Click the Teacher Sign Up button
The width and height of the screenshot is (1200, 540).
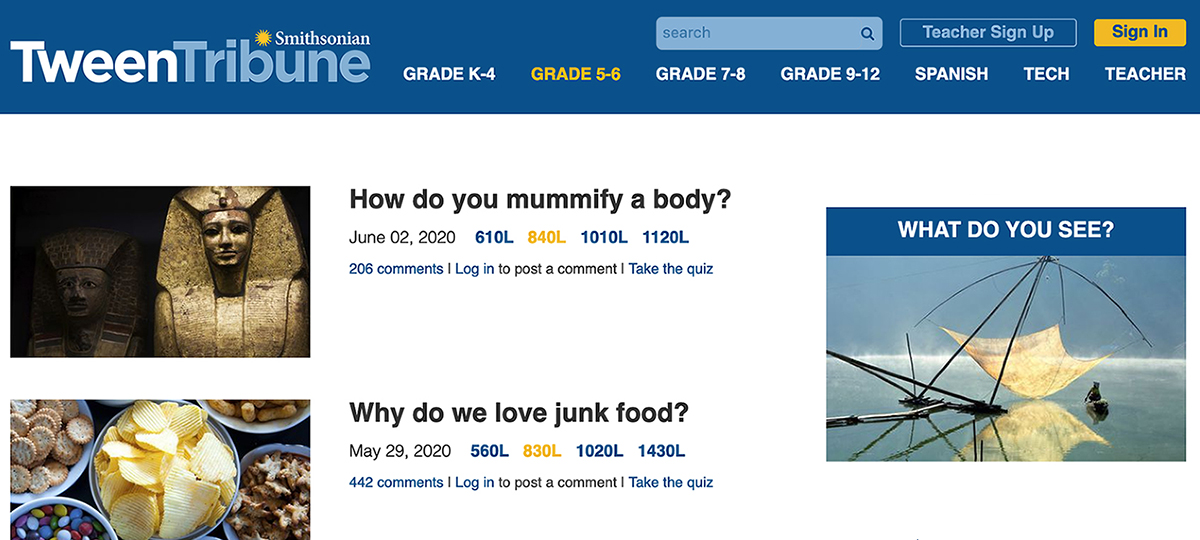988,32
